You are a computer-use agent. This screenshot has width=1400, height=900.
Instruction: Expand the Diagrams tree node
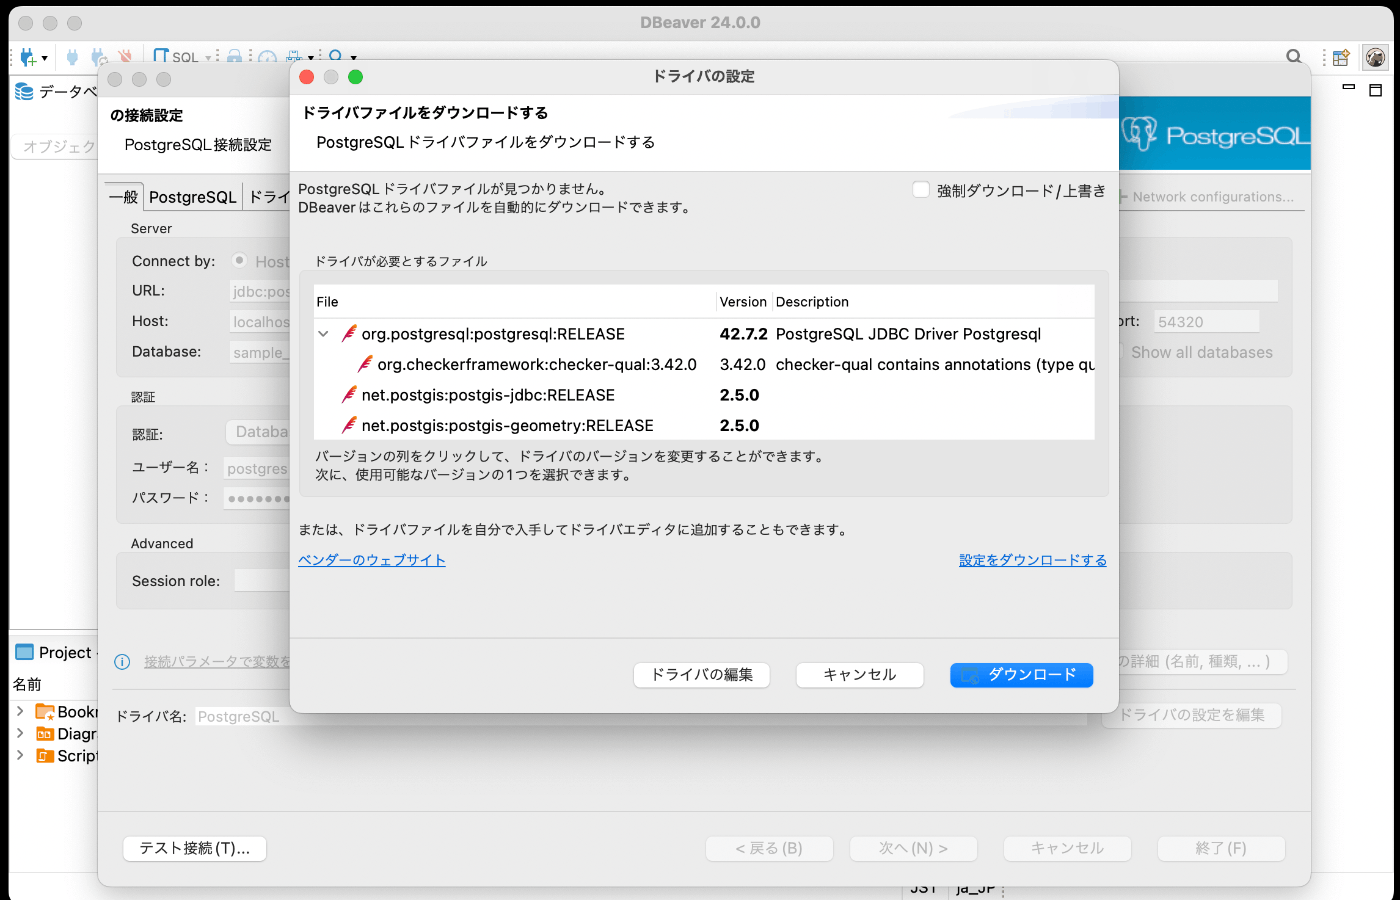click(x=20, y=733)
